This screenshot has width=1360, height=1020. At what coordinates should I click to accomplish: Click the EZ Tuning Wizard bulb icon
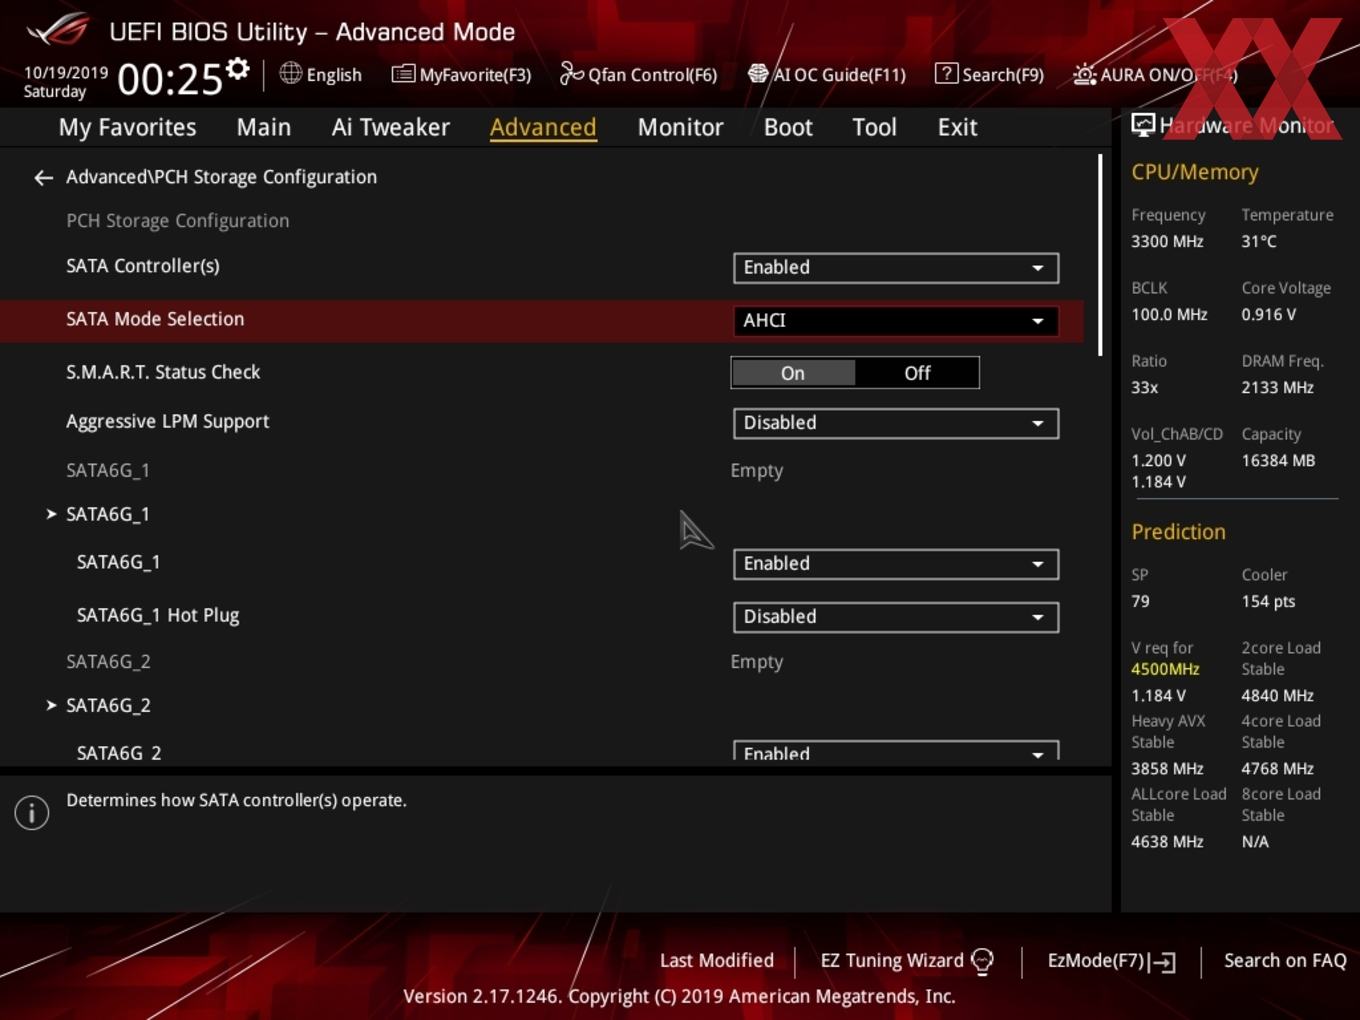(x=983, y=962)
